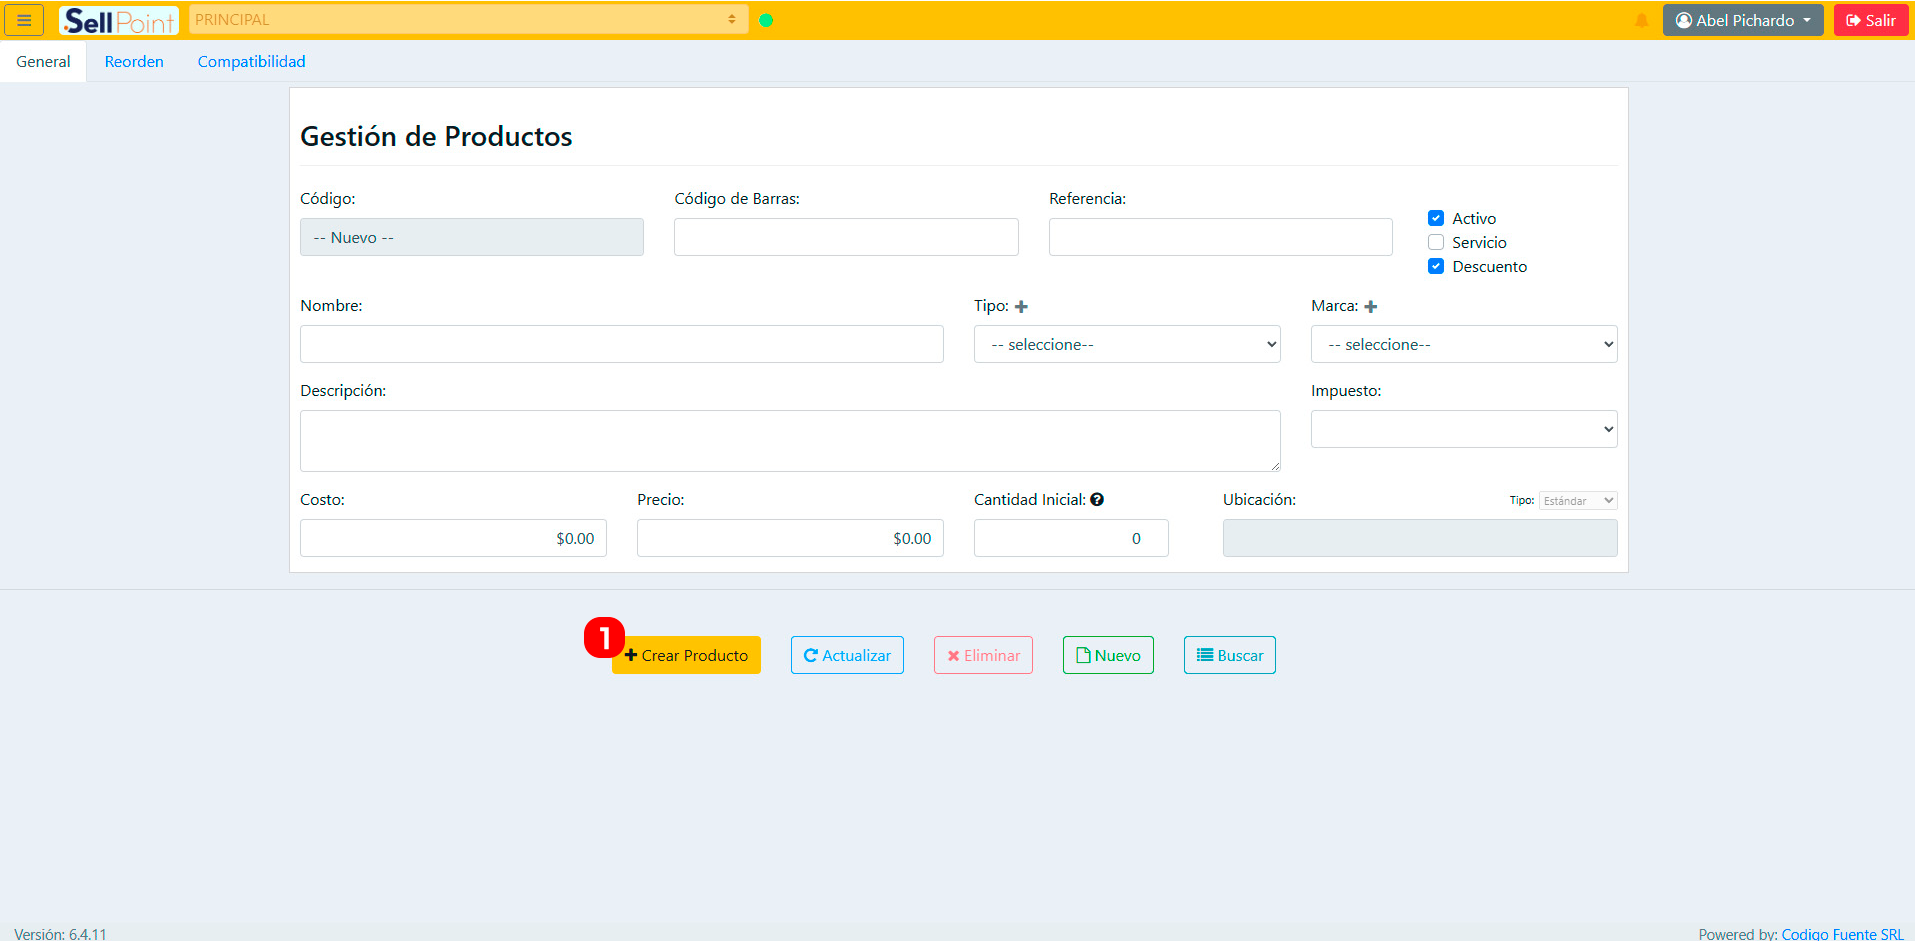
Task: Toggle the Descuento checkbox
Action: tap(1436, 267)
